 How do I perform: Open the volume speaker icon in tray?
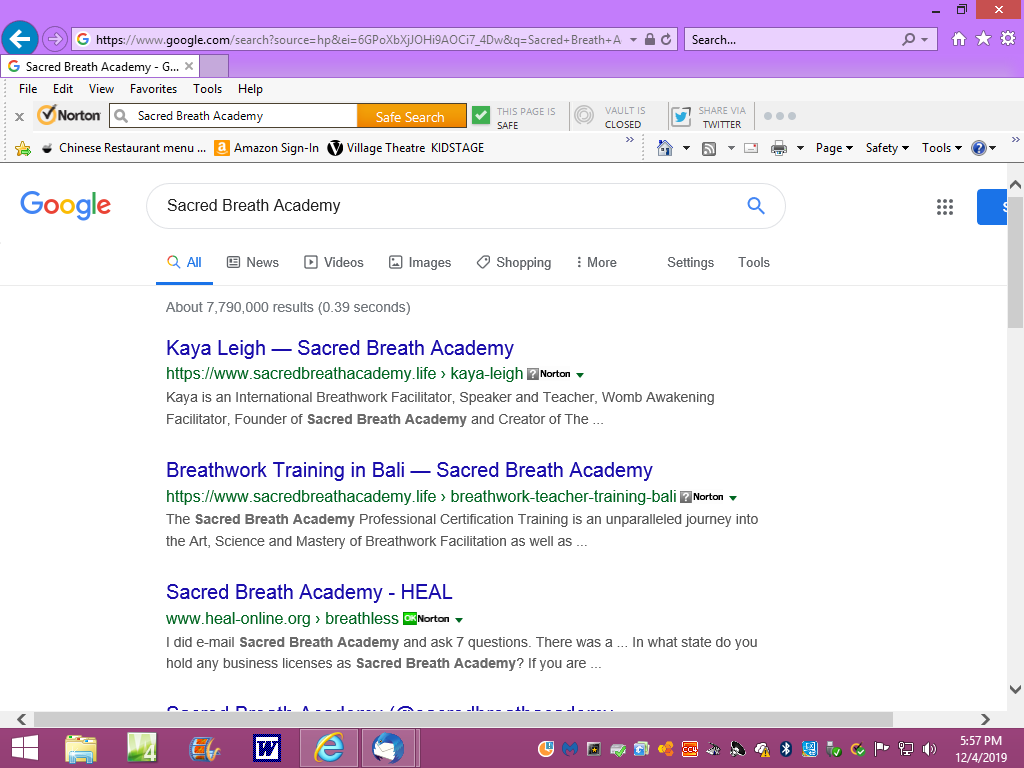pos(929,749)
